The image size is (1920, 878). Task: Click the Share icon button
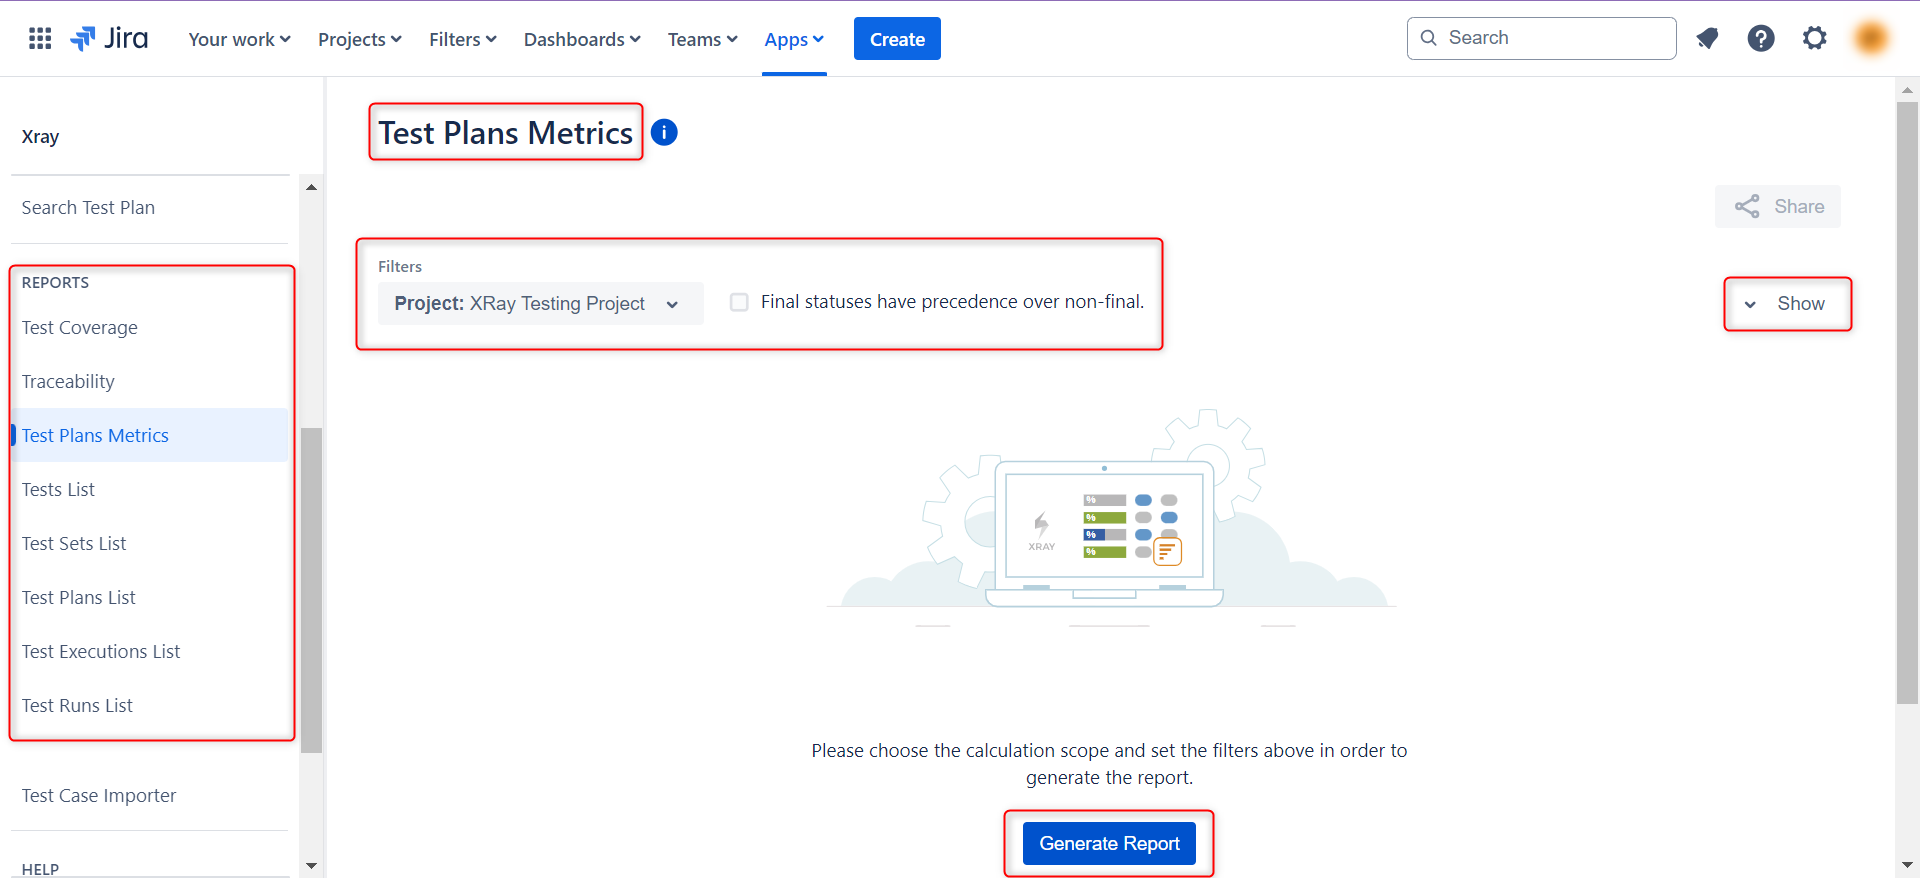pos(1778,207)
